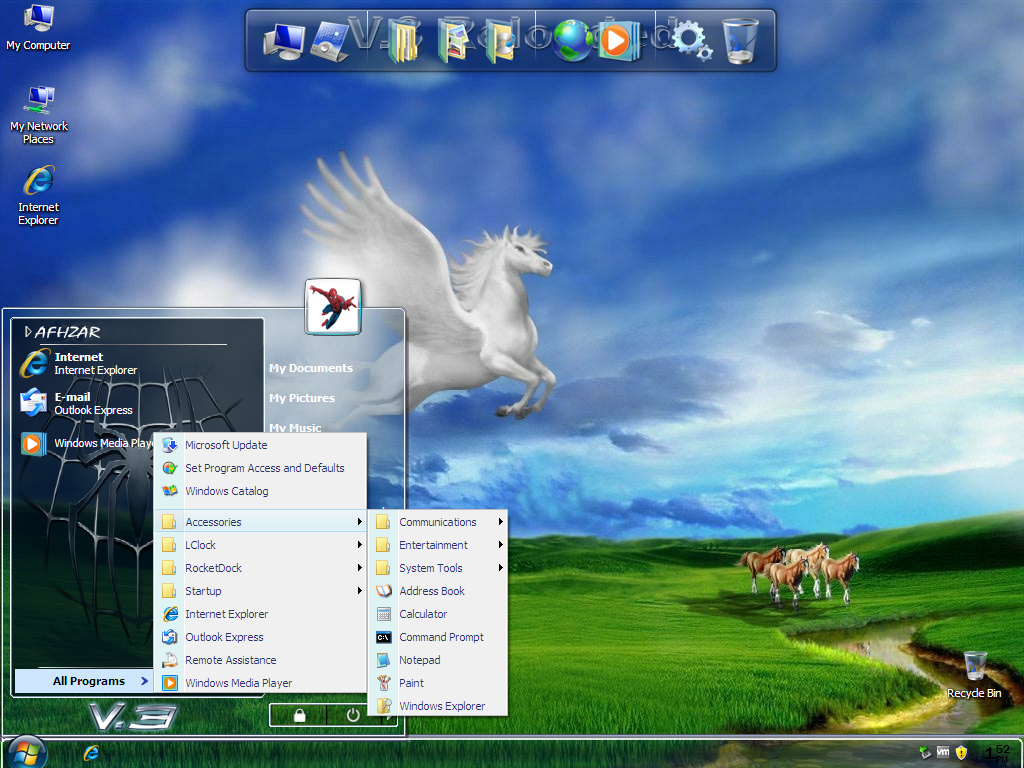Open My Computer from the top dock
1024x768 pixels.
(x=284, y=40)
